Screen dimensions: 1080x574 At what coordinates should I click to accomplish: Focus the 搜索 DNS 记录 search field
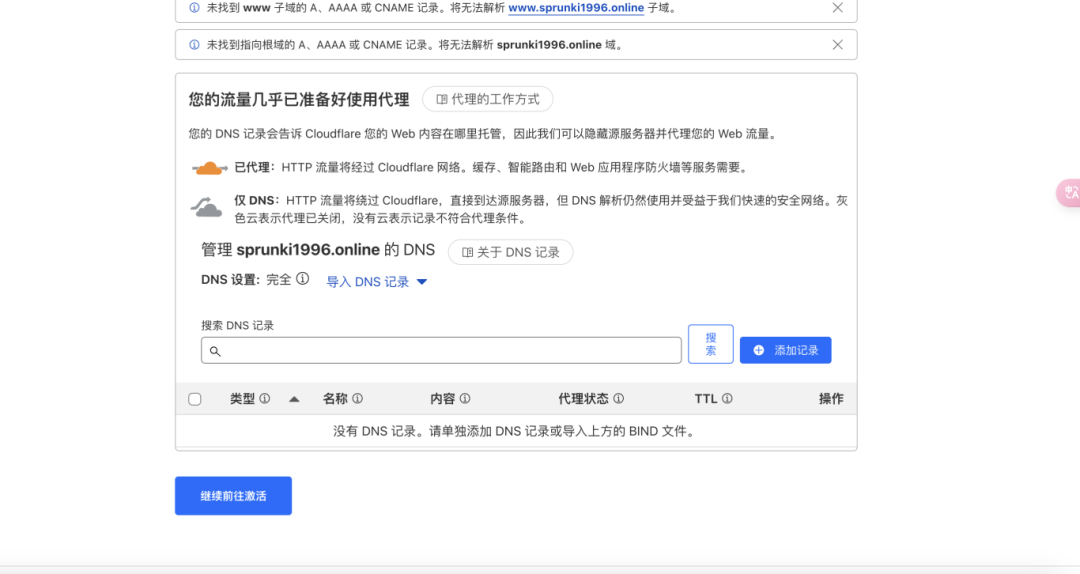tap(441, 350)
